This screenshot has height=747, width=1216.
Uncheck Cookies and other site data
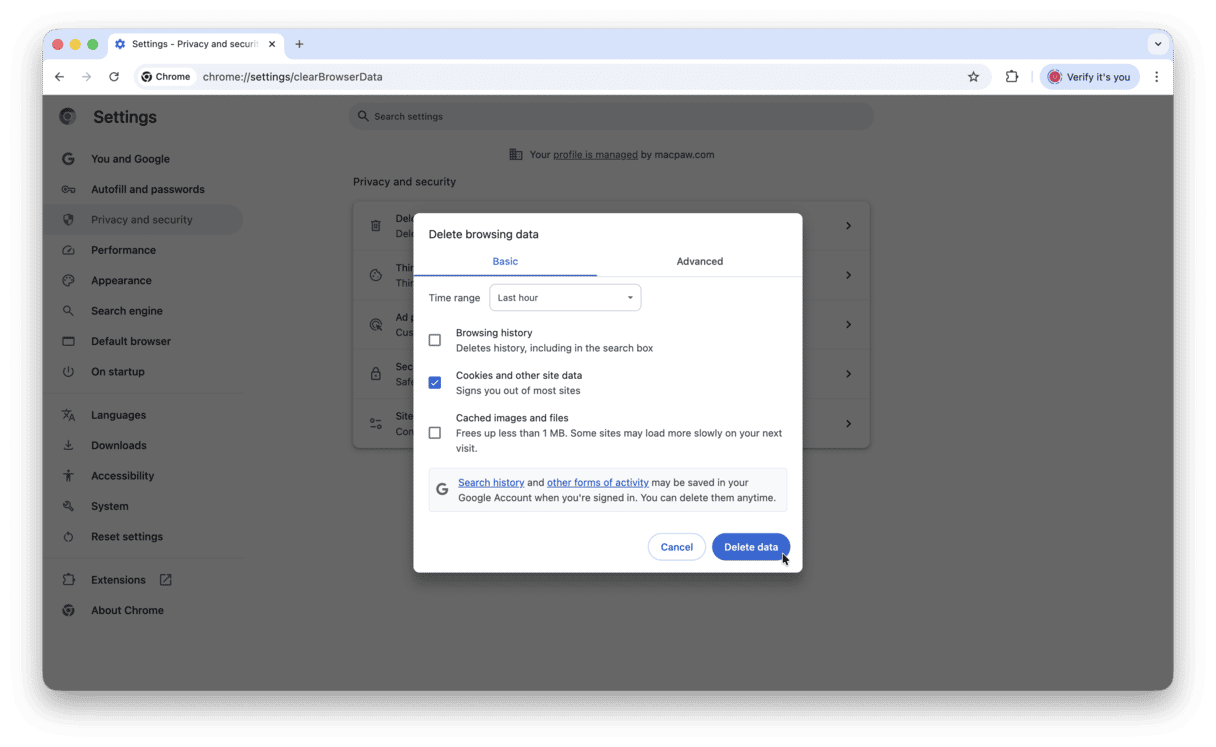(435, 382)
